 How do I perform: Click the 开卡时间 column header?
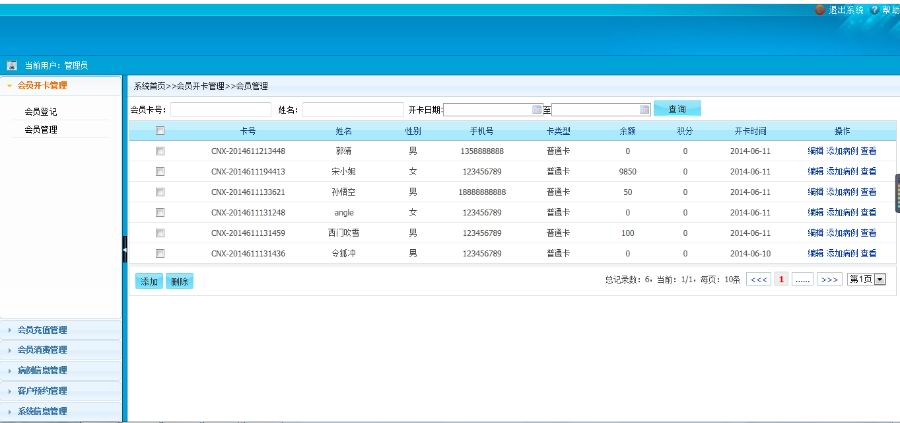click(x=750, y=131)
